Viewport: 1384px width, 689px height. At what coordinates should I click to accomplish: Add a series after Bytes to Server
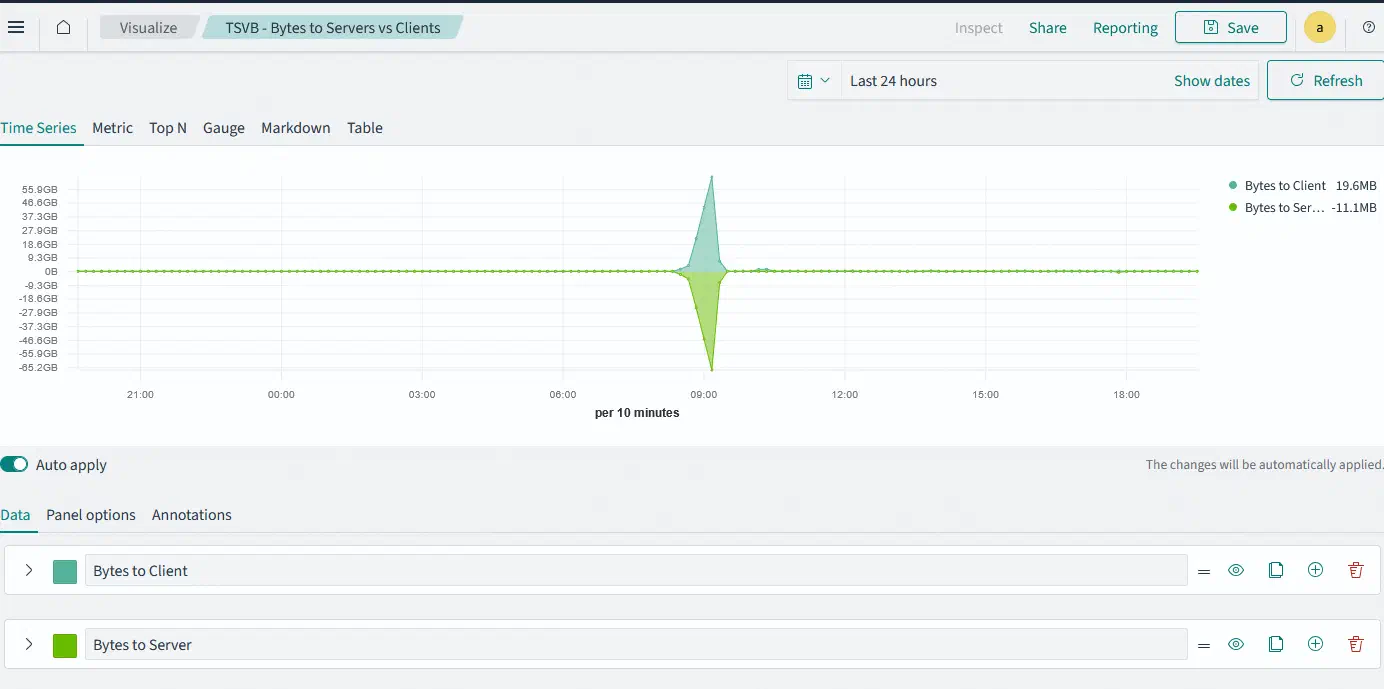tap(1316, 644)
